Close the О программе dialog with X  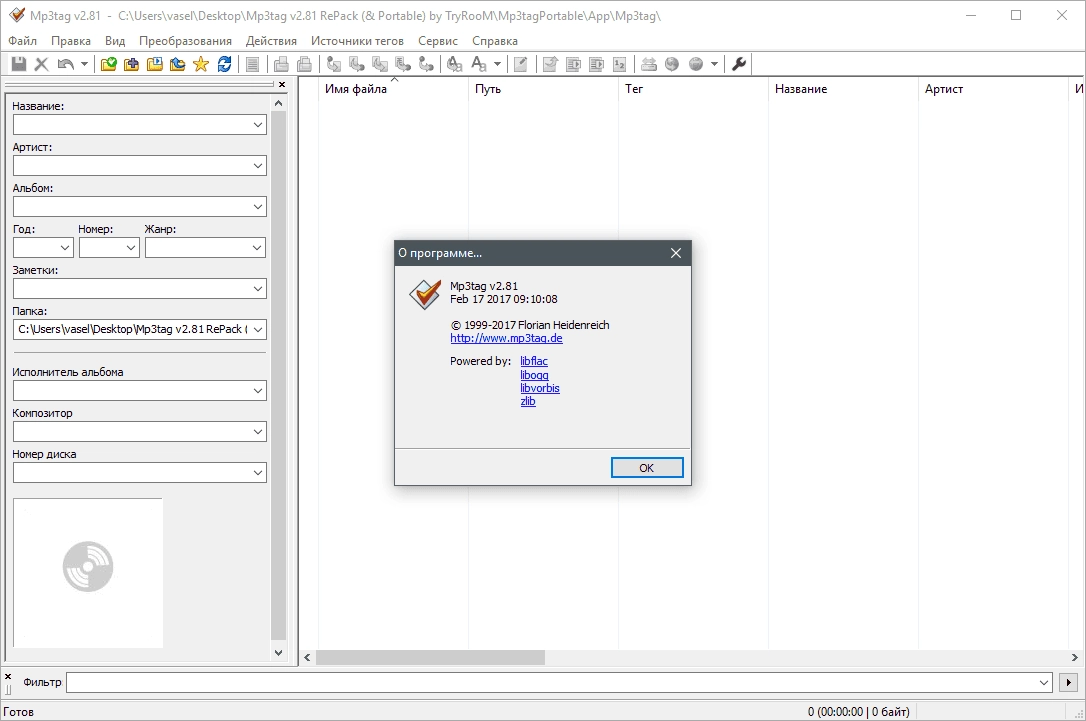tap(676, 253)
